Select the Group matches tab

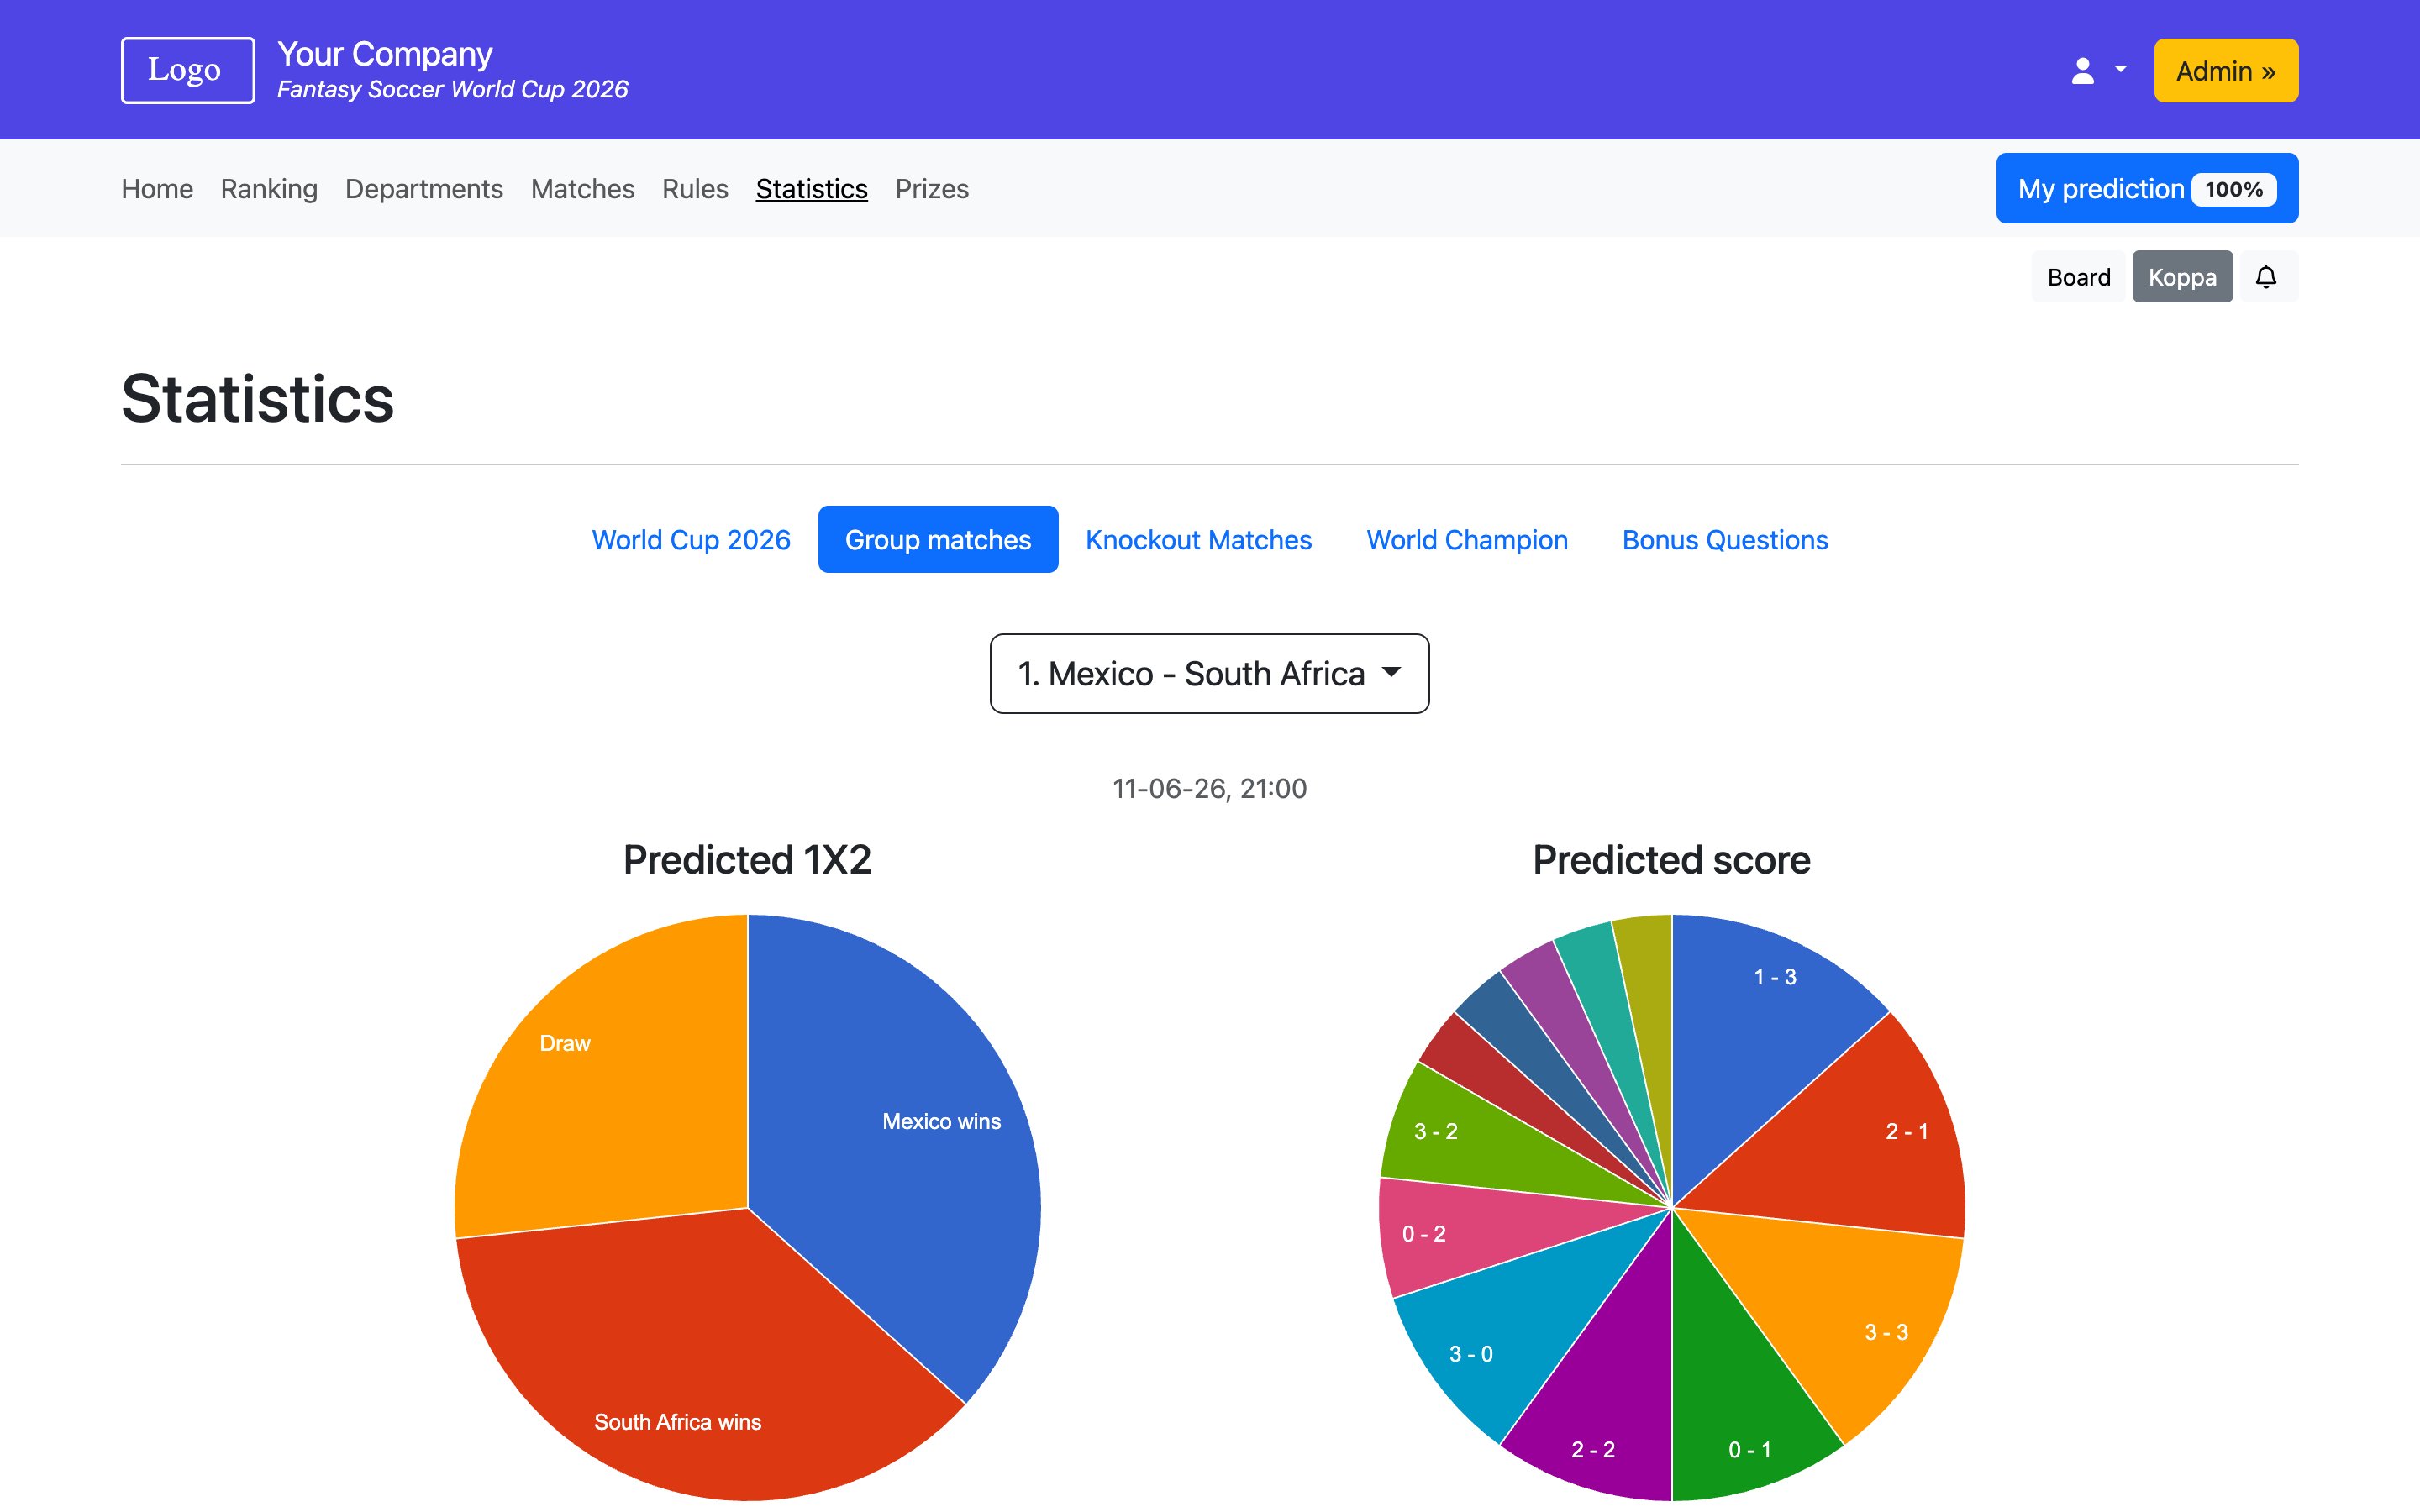938,540
